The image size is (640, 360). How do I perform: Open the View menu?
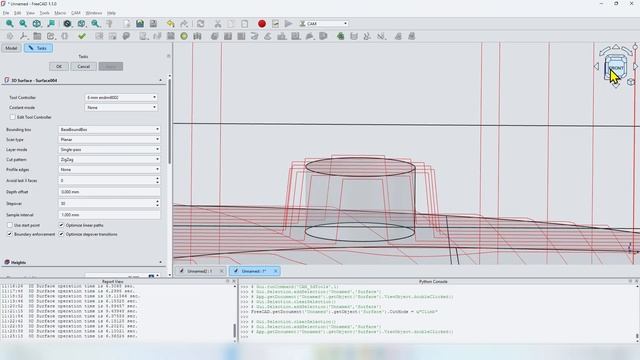[30, 13]
